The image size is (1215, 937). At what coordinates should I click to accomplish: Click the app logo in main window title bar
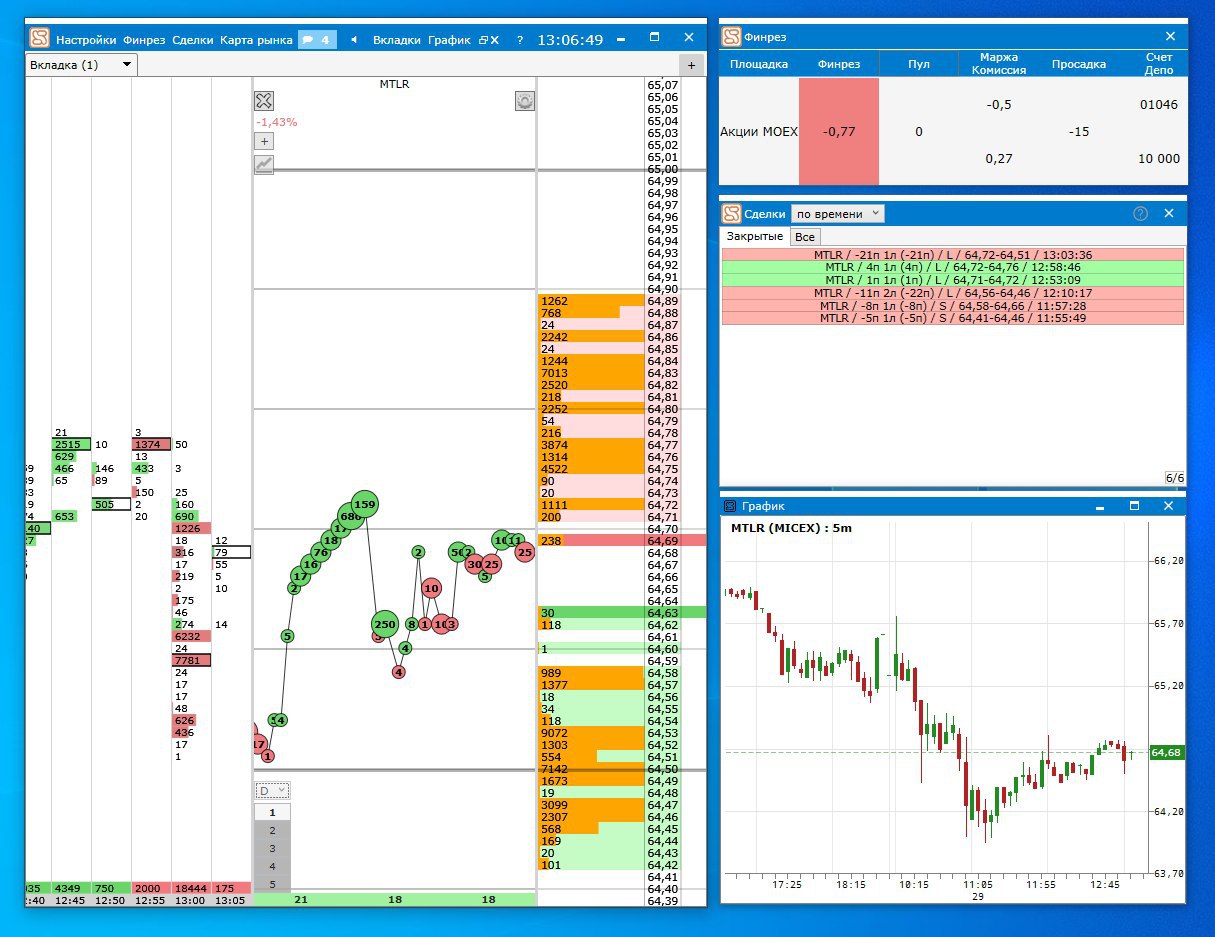[39, 39]
